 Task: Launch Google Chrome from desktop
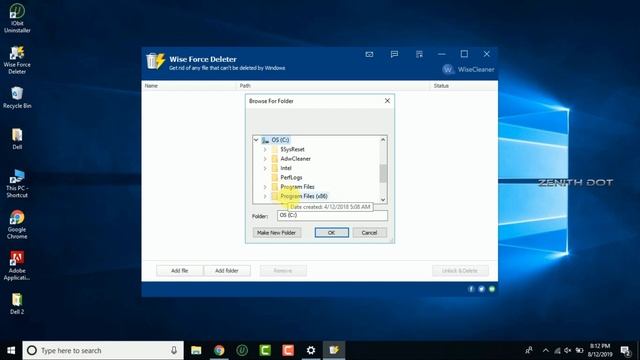[17, 224]
